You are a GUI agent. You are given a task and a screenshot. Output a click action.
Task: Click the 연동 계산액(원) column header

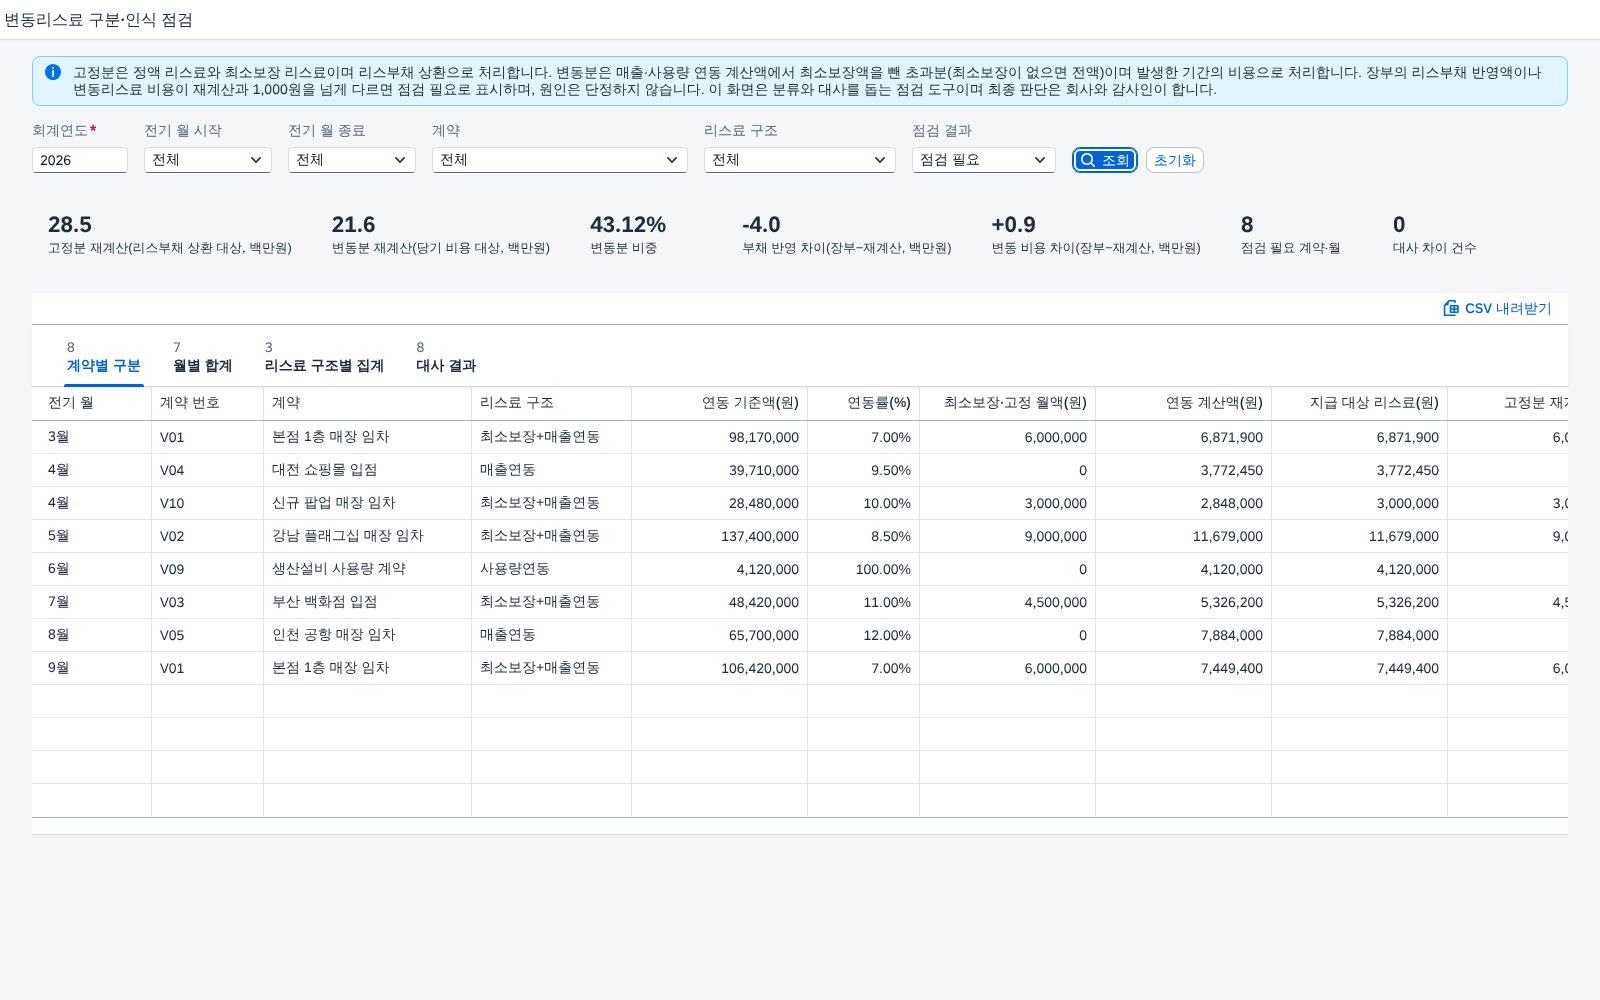click(1184, 403)
